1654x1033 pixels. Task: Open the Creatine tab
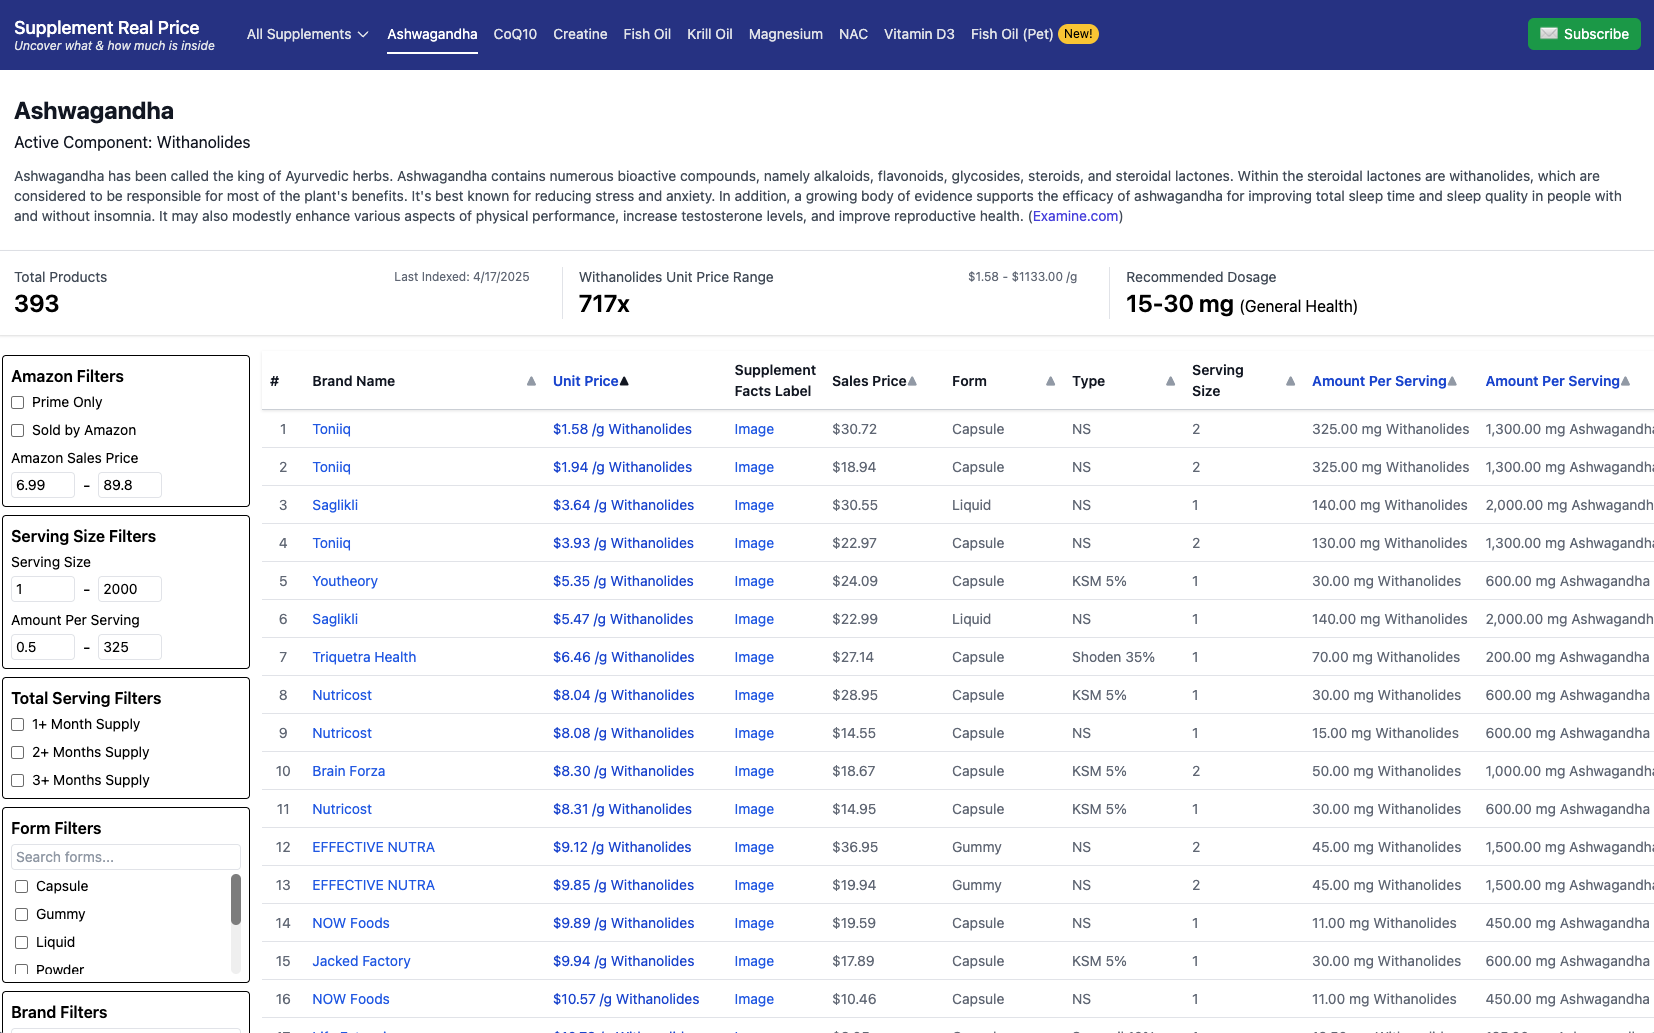click(580, 34)
